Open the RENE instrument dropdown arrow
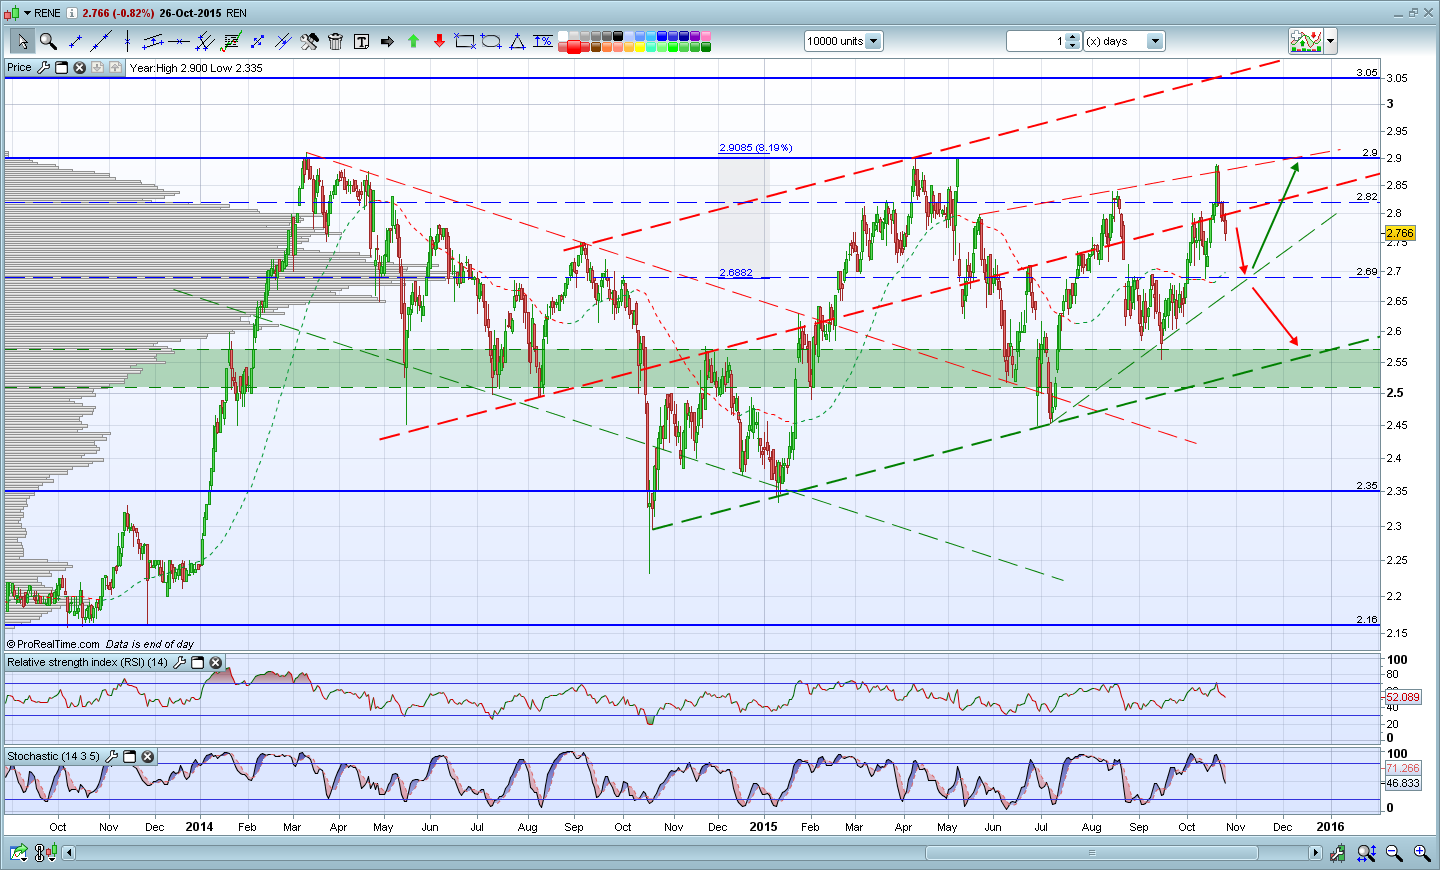Screen dimensions: 1440x870 [x=27, y=13]
